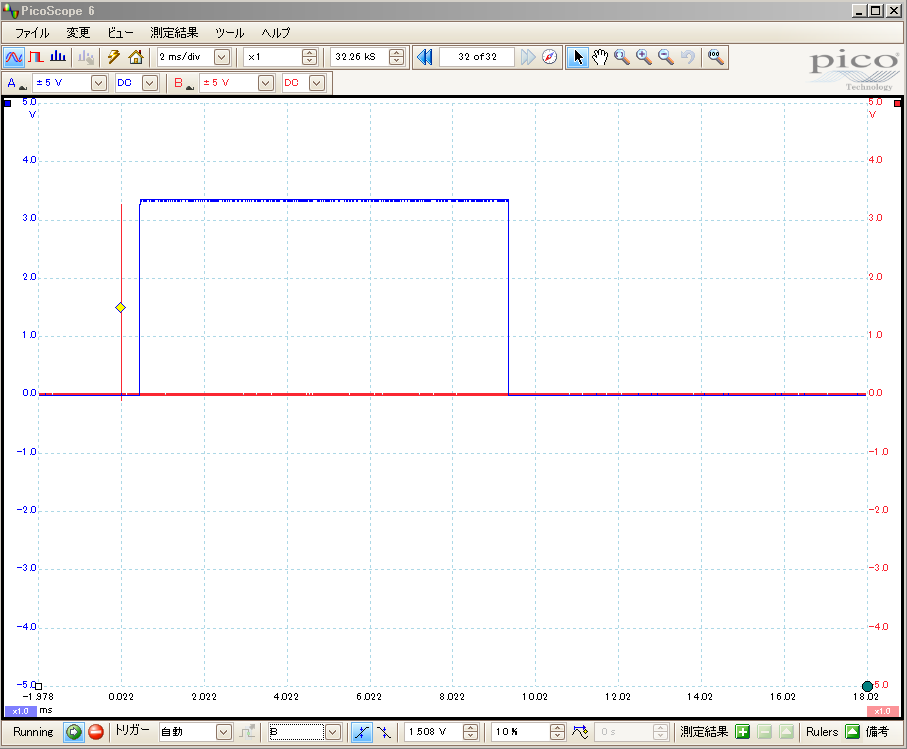Select the hand pan tool
Screen dimensions: 907x749
[600, 57]
